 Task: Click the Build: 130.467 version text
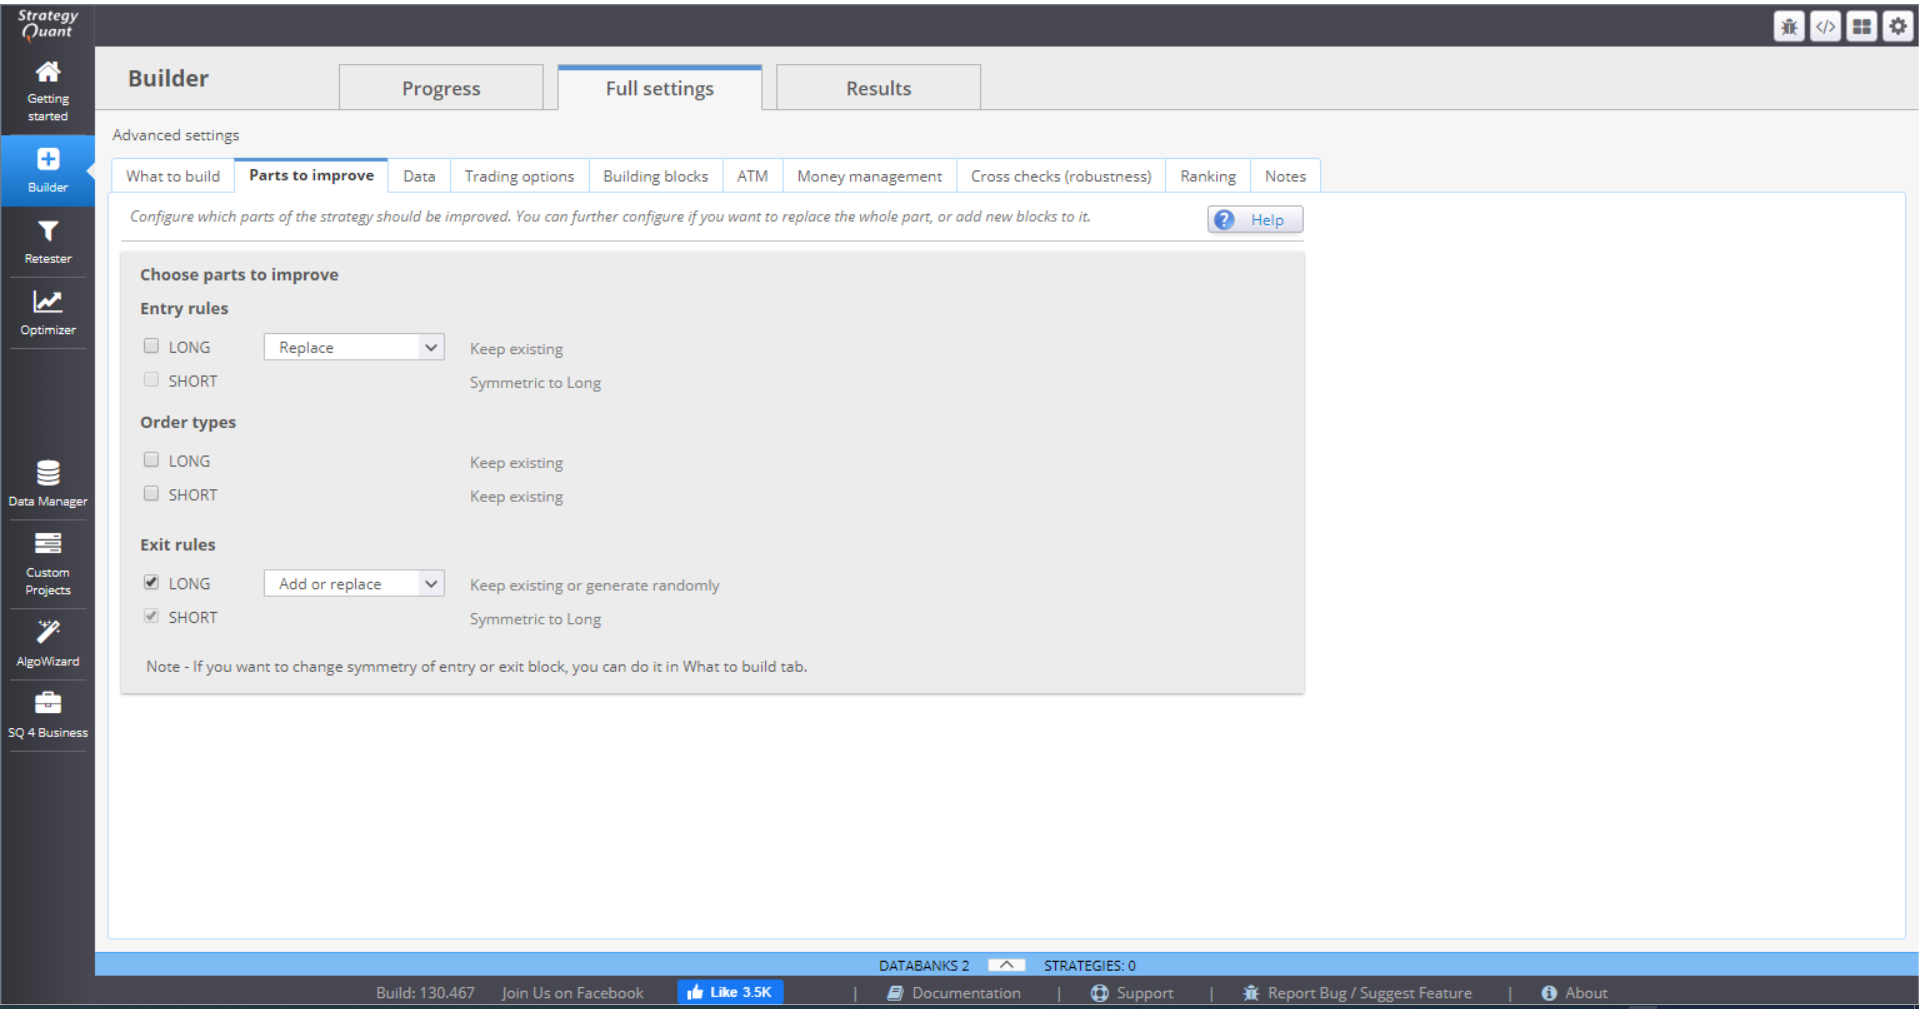tap(425, 993)
